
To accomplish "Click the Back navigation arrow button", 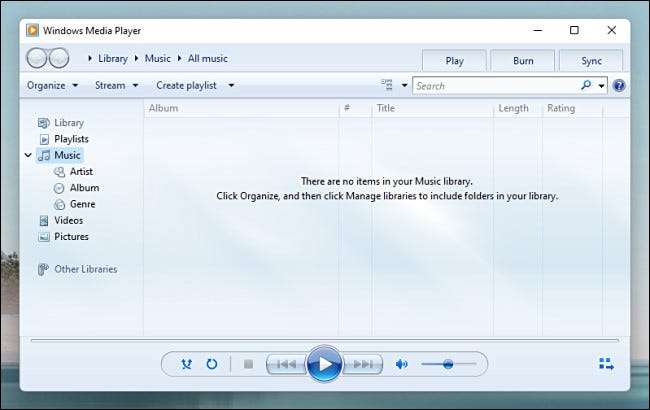I will click(36, 58).
